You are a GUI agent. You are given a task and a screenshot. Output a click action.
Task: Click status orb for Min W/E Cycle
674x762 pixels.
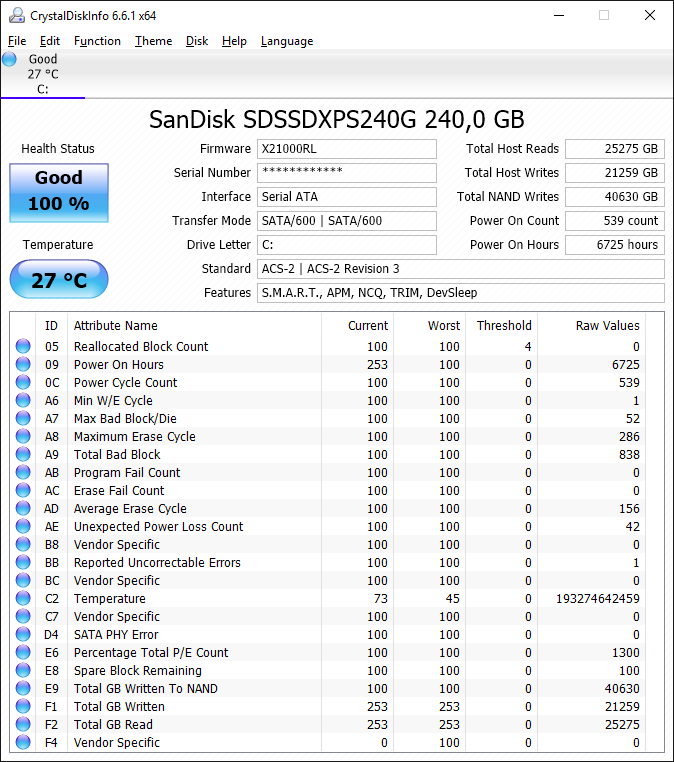pos(23,400)
